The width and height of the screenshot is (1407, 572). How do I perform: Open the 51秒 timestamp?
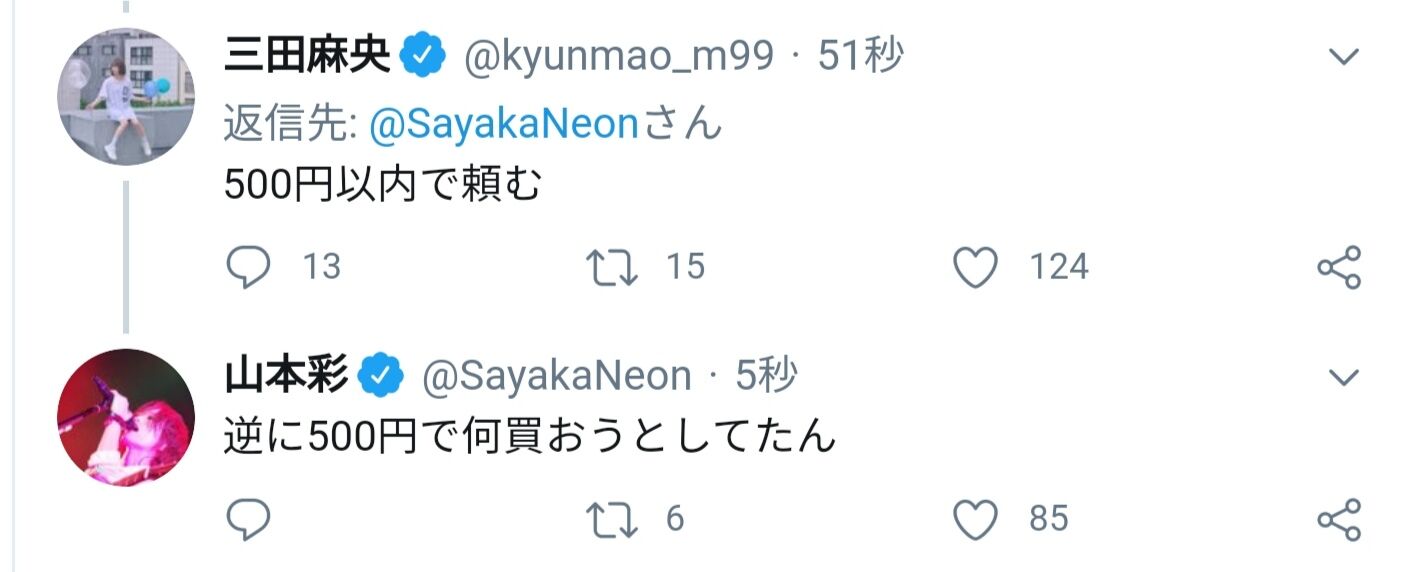coord(860,57)
